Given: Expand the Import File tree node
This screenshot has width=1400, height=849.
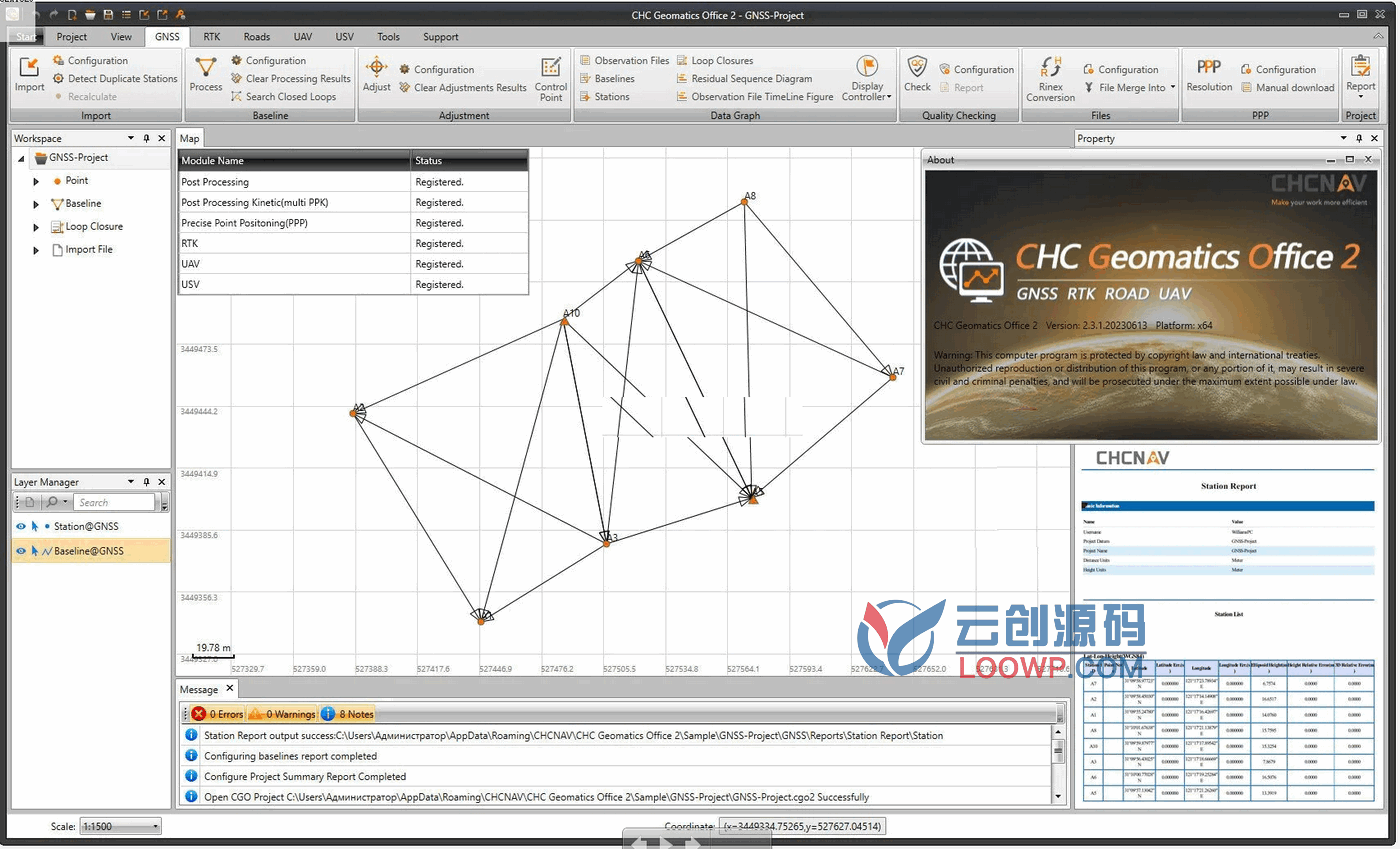Looking at the screenshot, I should [37, 250].
